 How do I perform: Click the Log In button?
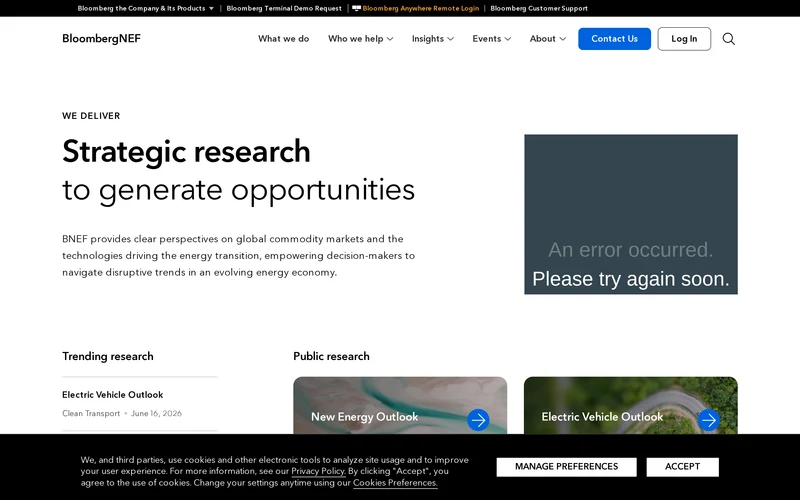pyautogui.click(x=684, y=39)
